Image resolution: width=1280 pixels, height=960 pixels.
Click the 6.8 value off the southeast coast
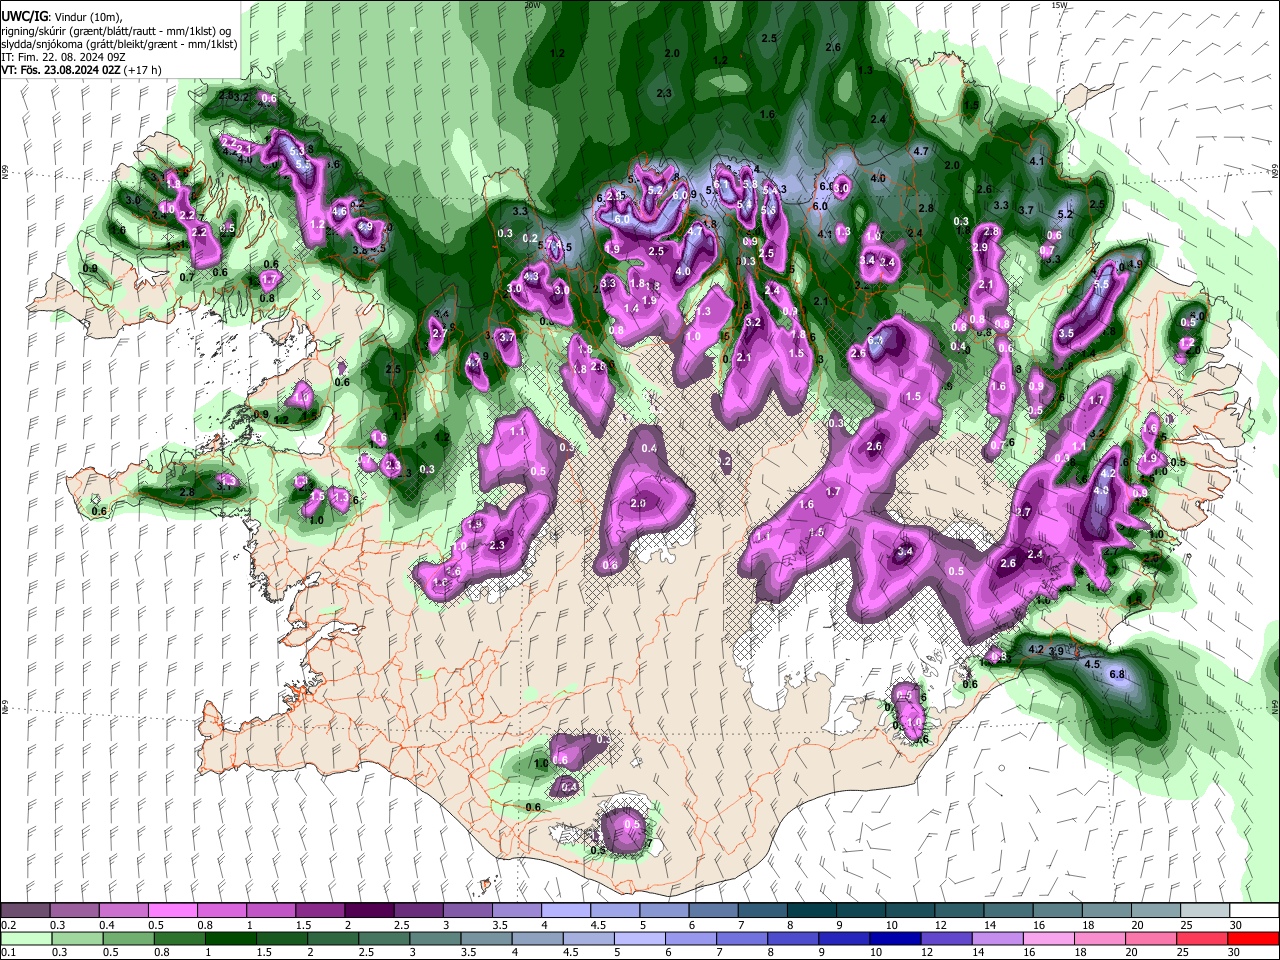(x=1118, y=674)
